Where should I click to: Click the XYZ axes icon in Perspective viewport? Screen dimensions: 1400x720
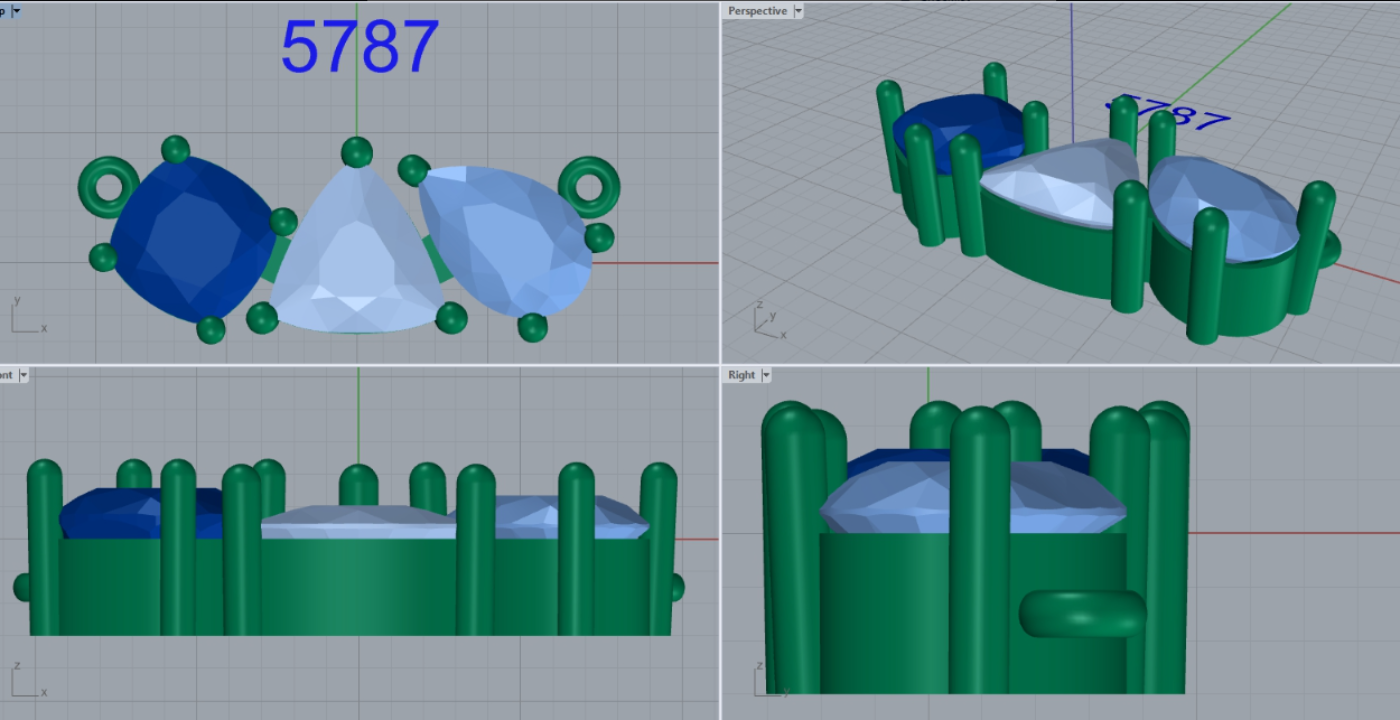[x=767, y=320]
